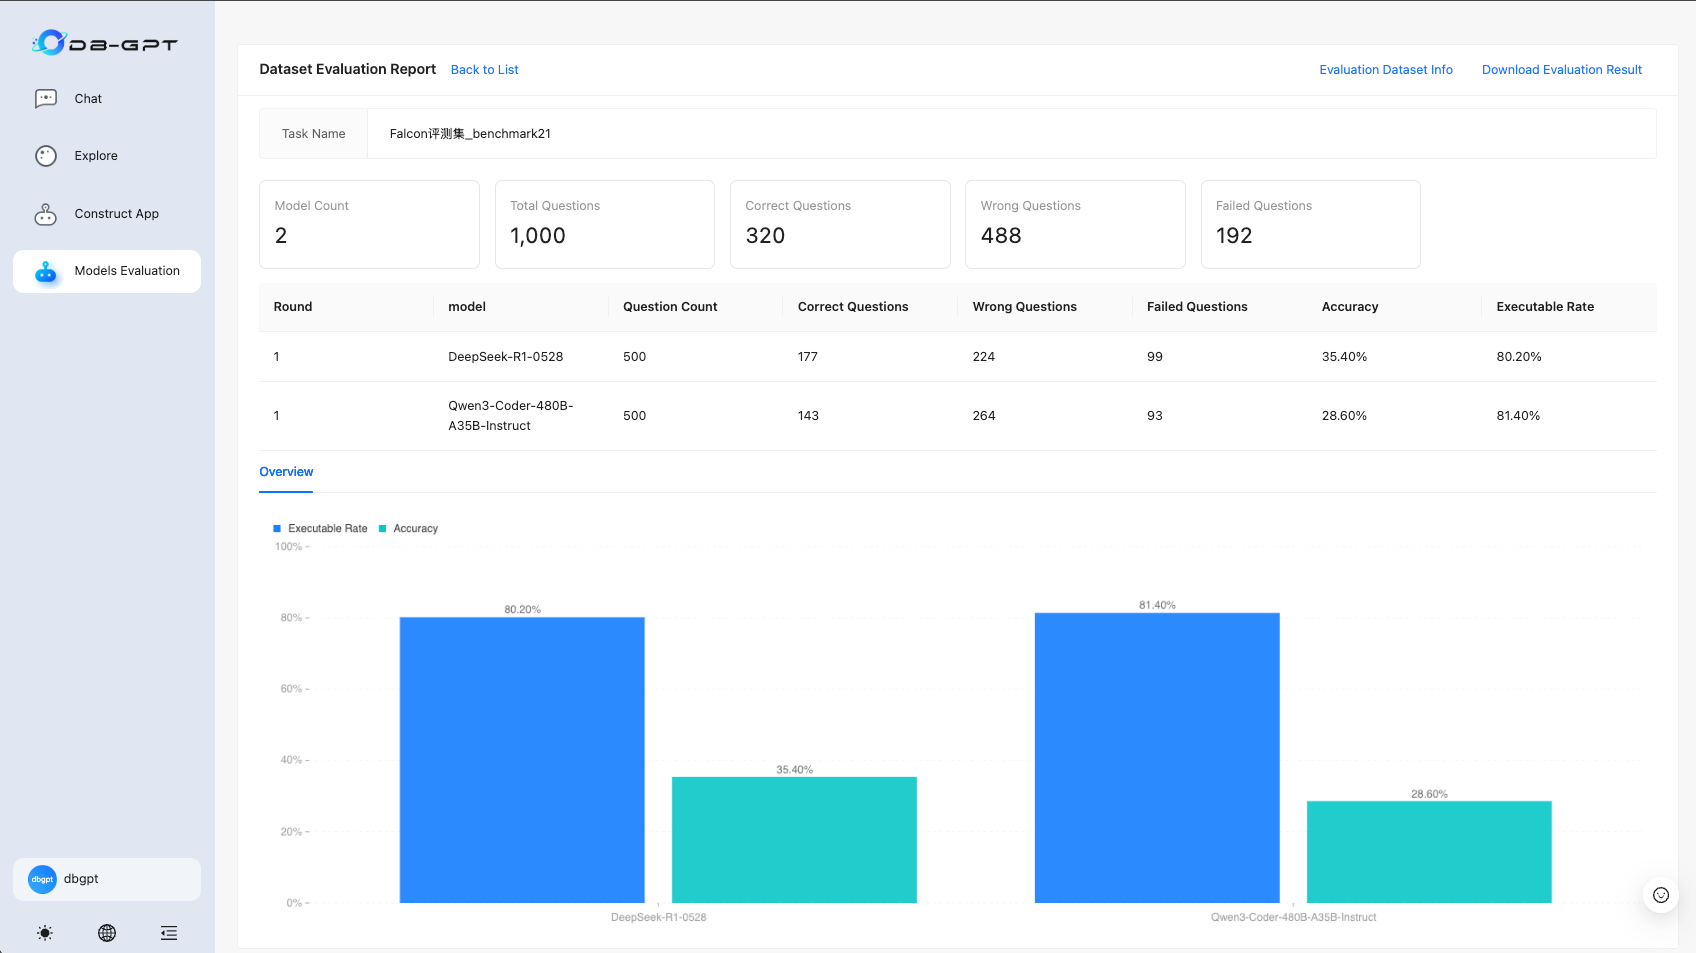The height and width of the screenshot is (953, 1696).
Task: Click the Qwen3-Coder teal accuracy bar
Action: point(1429,852)
